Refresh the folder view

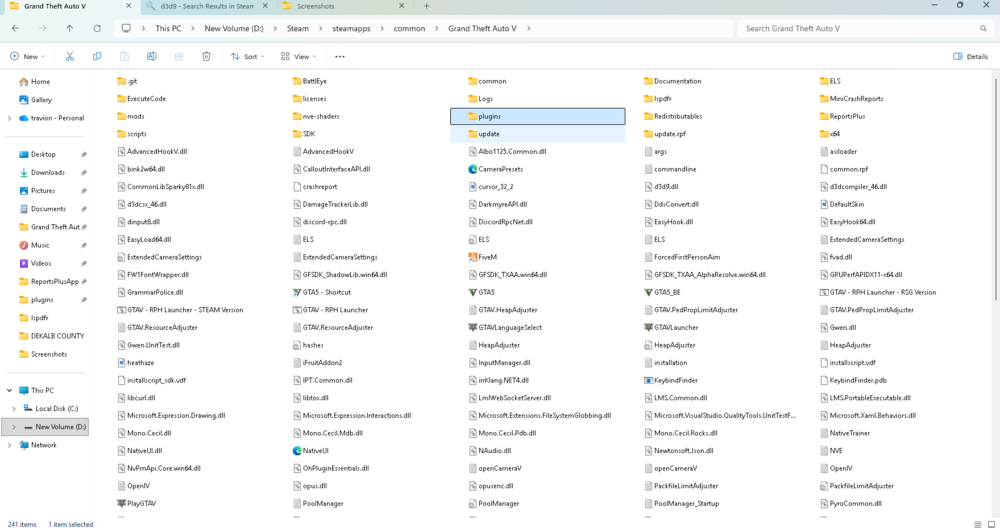(x=97, y=28)
